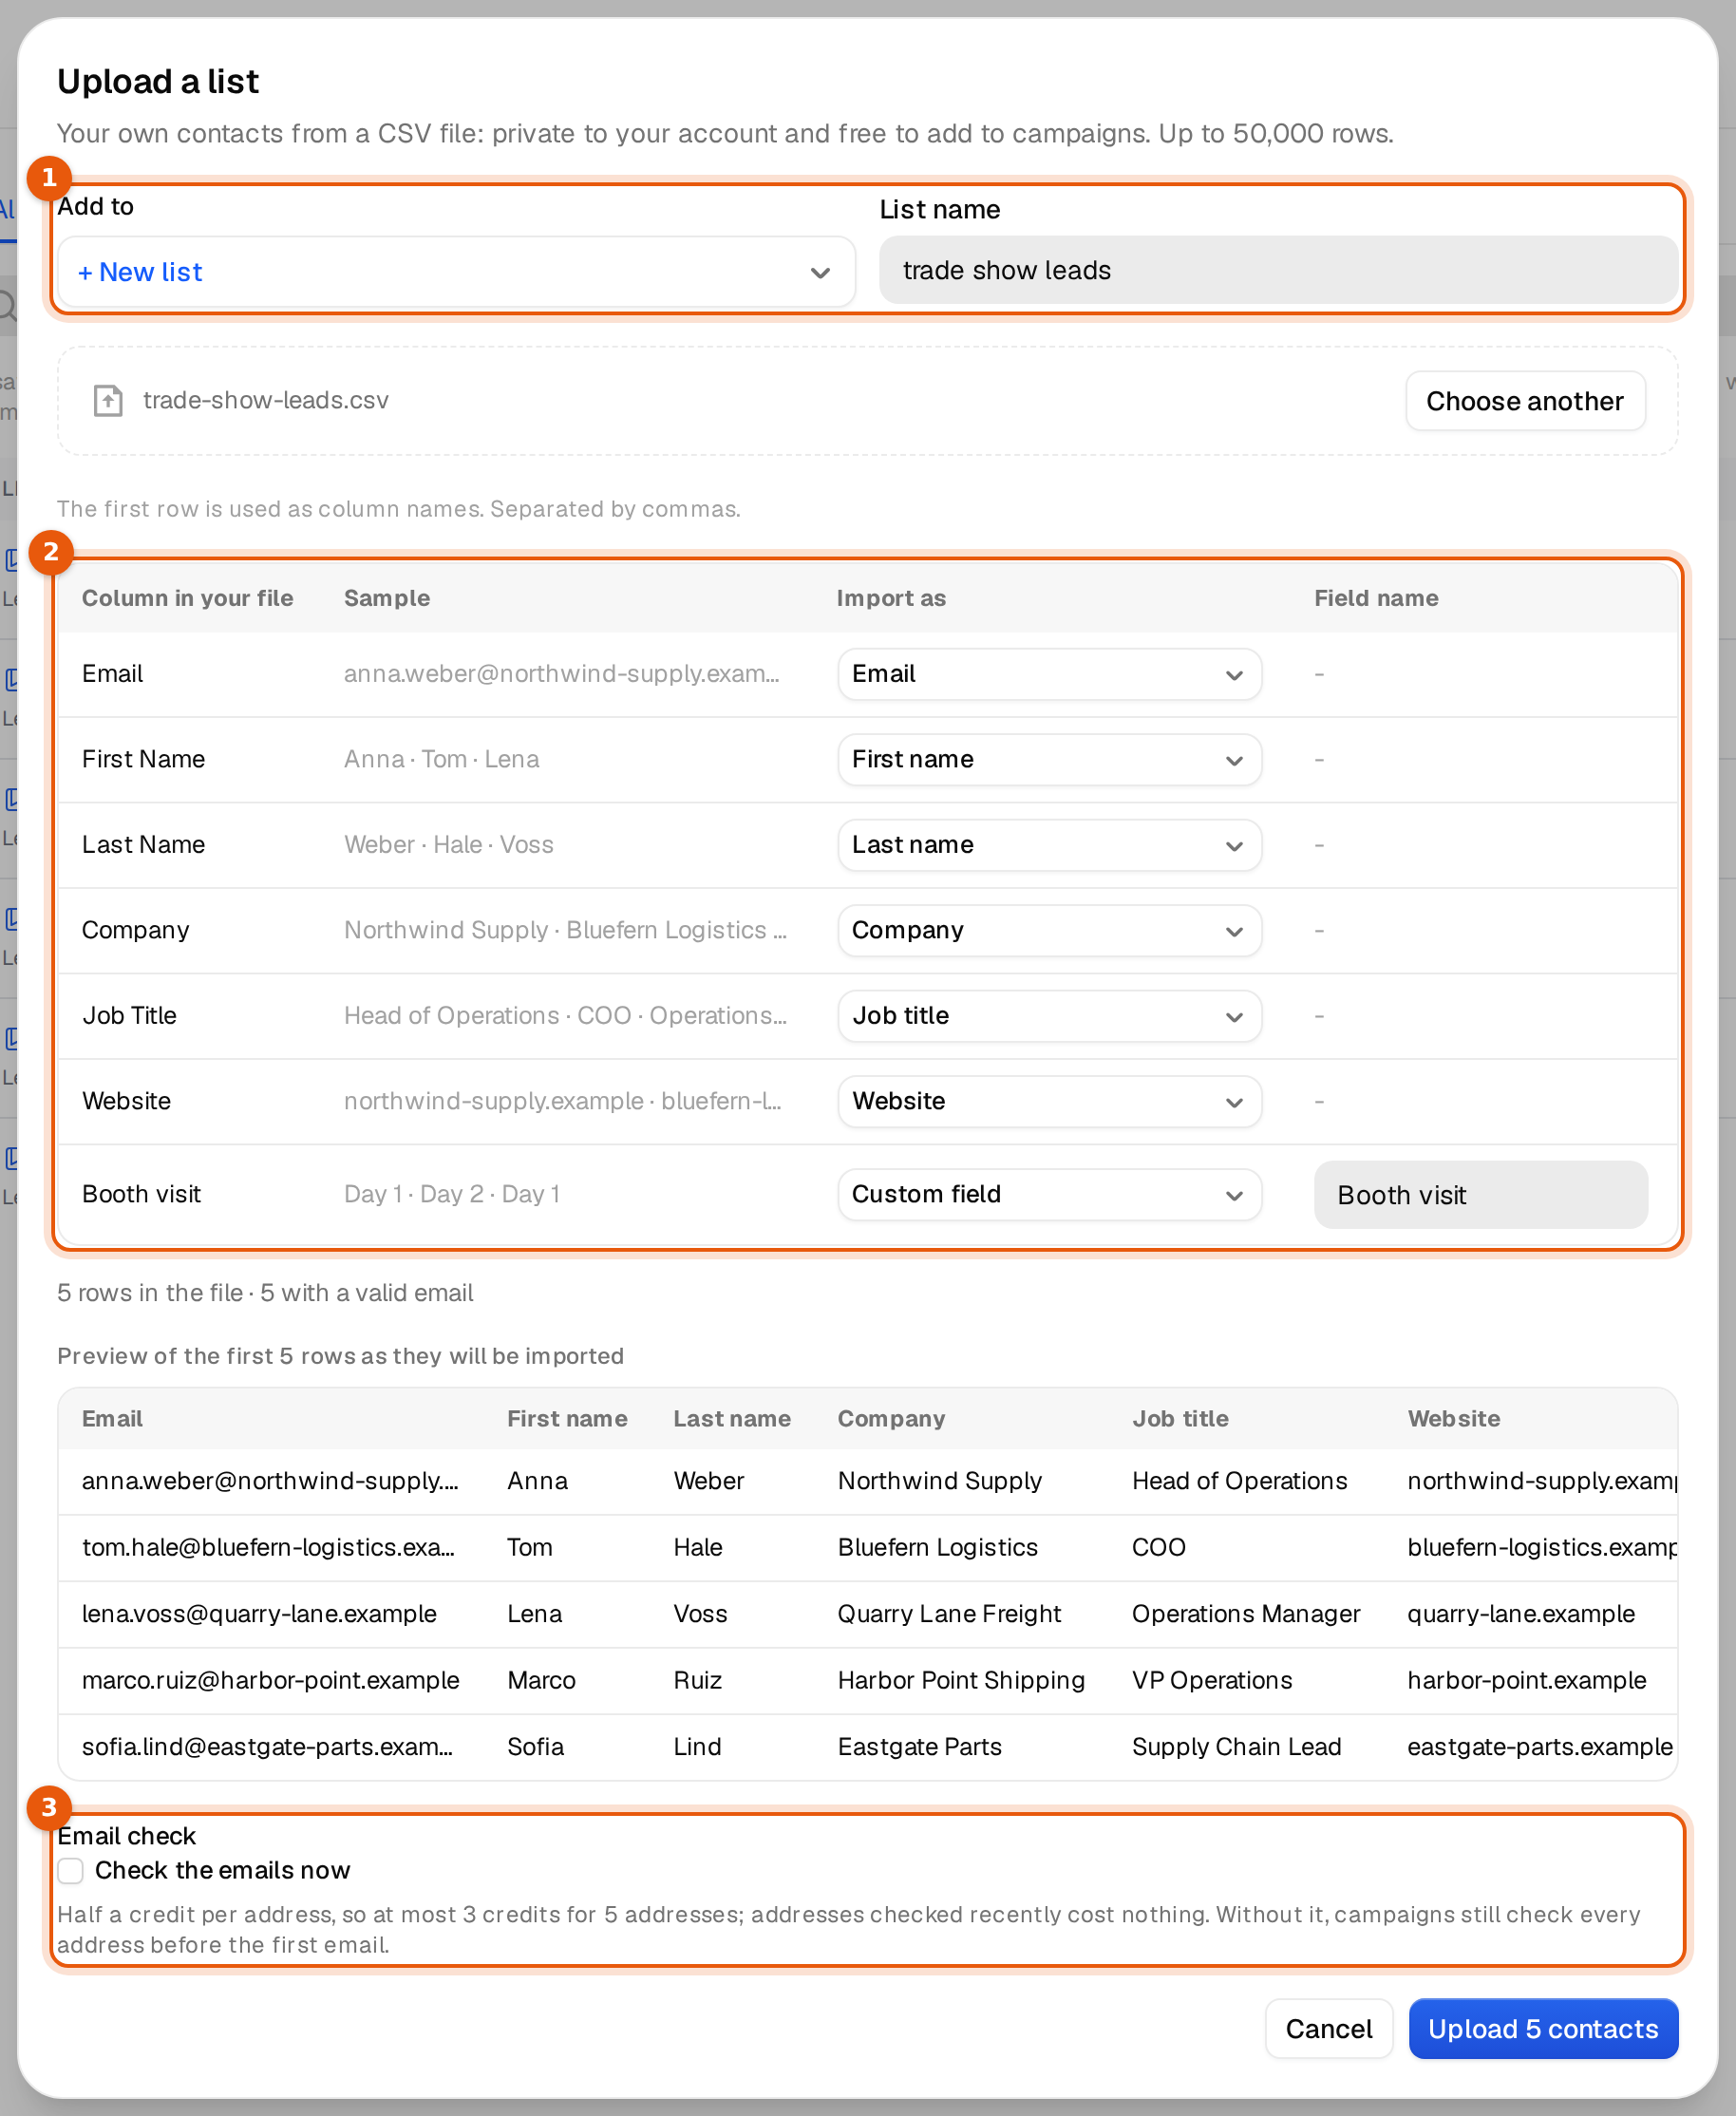Open the Import as dropdown for Job Title
Viewport: 1736px width, 2116px height.
coord(1049,1016)
